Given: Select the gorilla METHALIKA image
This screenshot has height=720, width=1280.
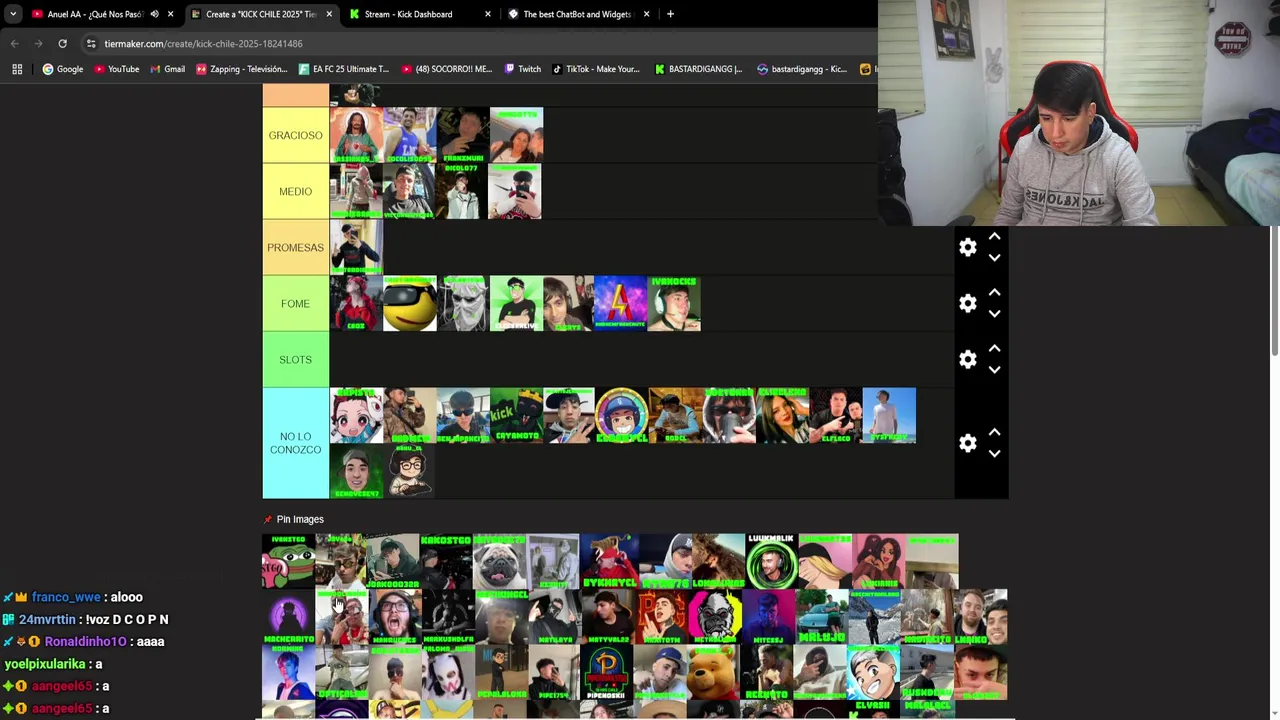Looking at the screenshot, I should [714, 616].
